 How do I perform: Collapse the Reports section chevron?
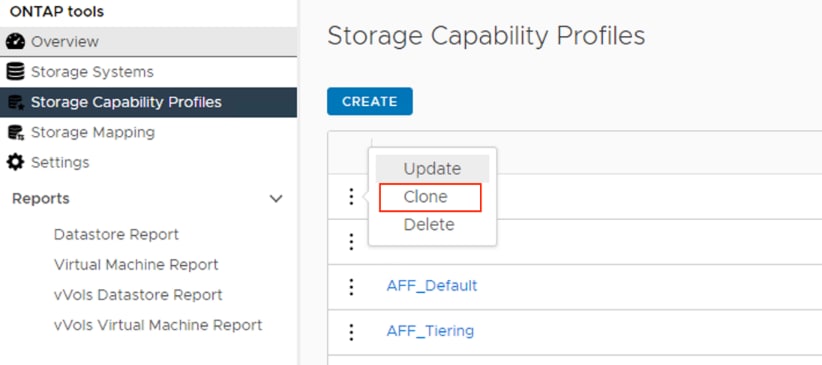pyautogui.click(x=276, y=199)
